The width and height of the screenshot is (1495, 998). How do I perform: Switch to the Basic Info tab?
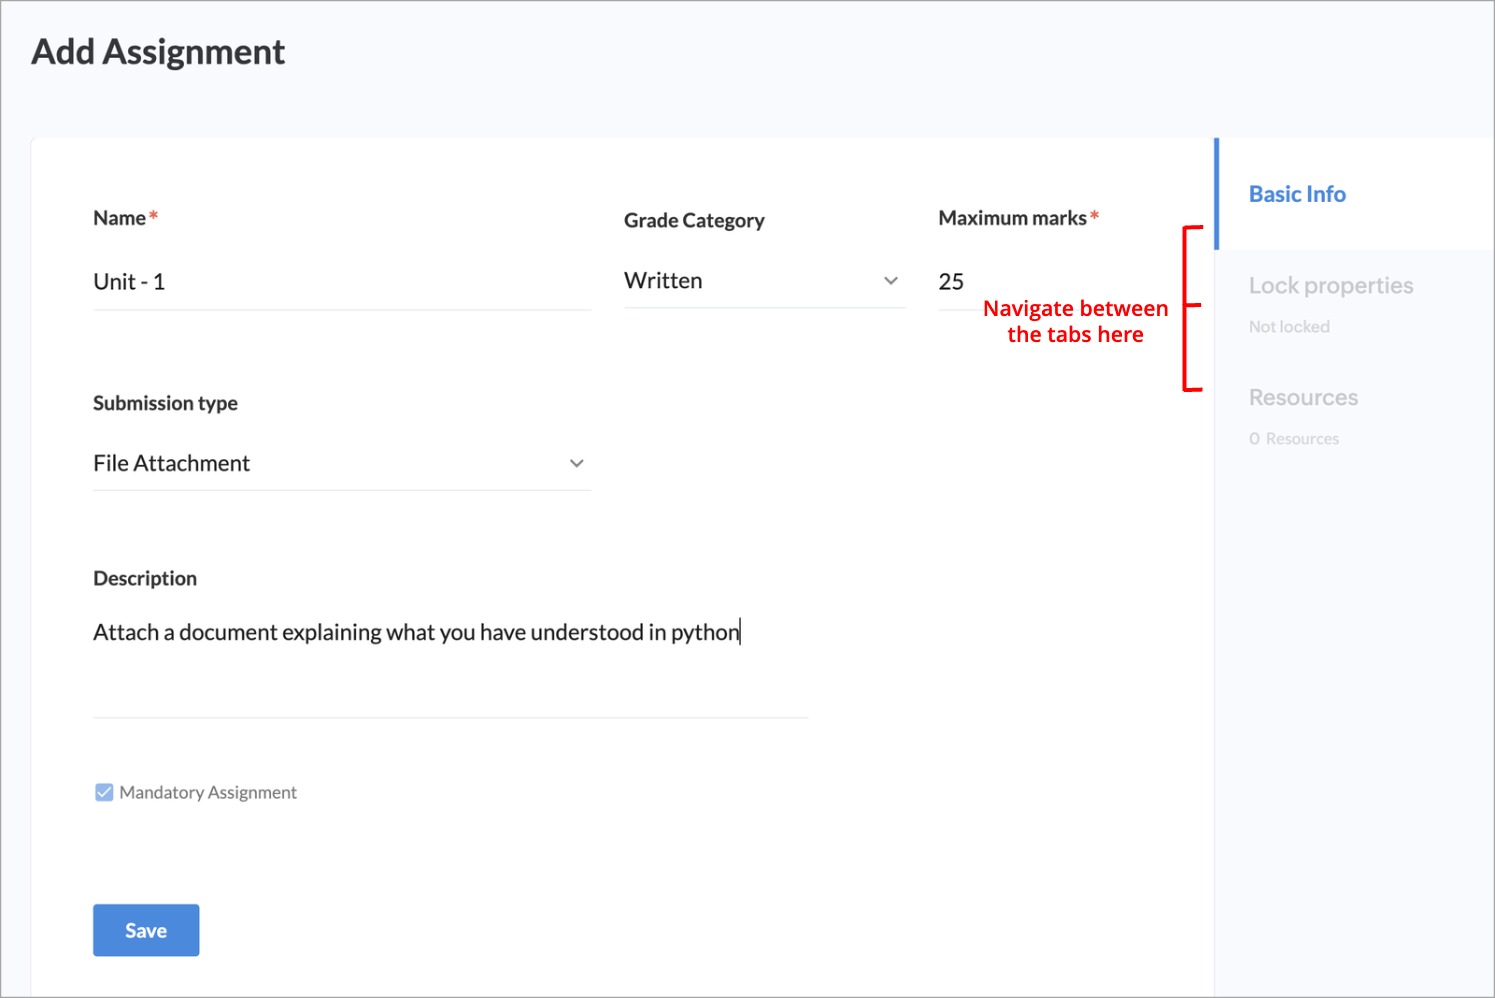(x=1297, y=194)
